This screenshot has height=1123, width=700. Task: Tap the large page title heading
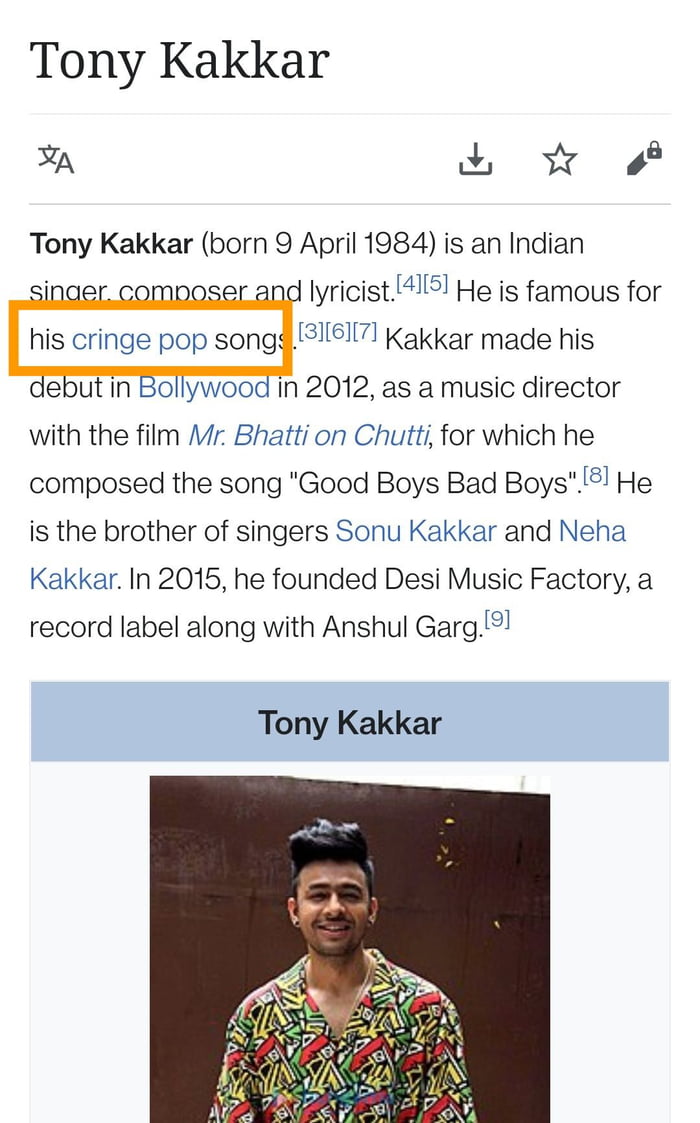(180, 60)
